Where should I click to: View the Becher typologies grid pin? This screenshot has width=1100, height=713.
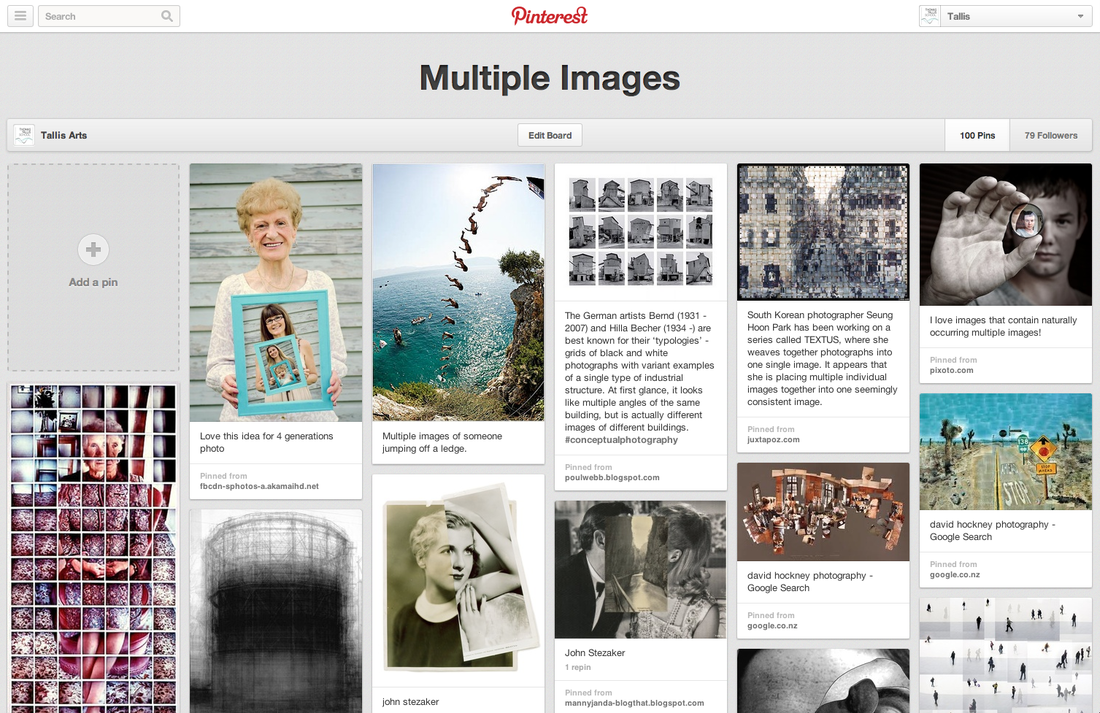point(640,230)
